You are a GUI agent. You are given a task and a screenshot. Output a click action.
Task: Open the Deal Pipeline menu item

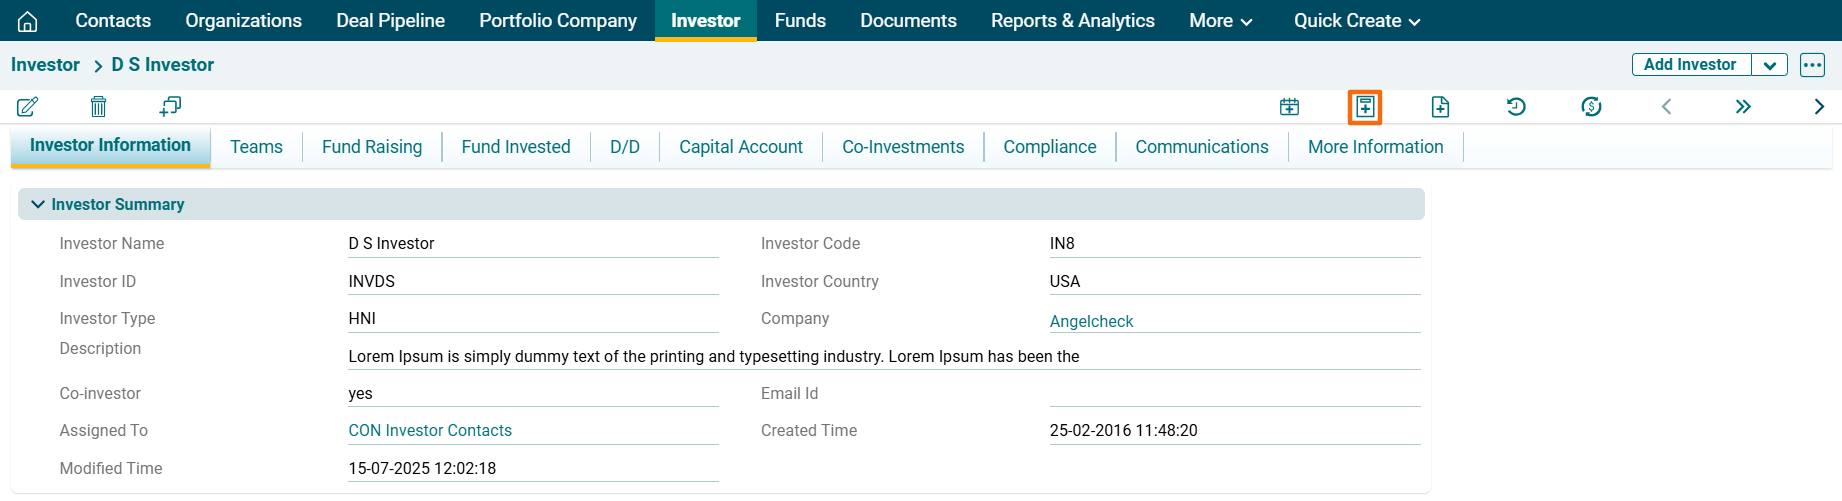390,21
